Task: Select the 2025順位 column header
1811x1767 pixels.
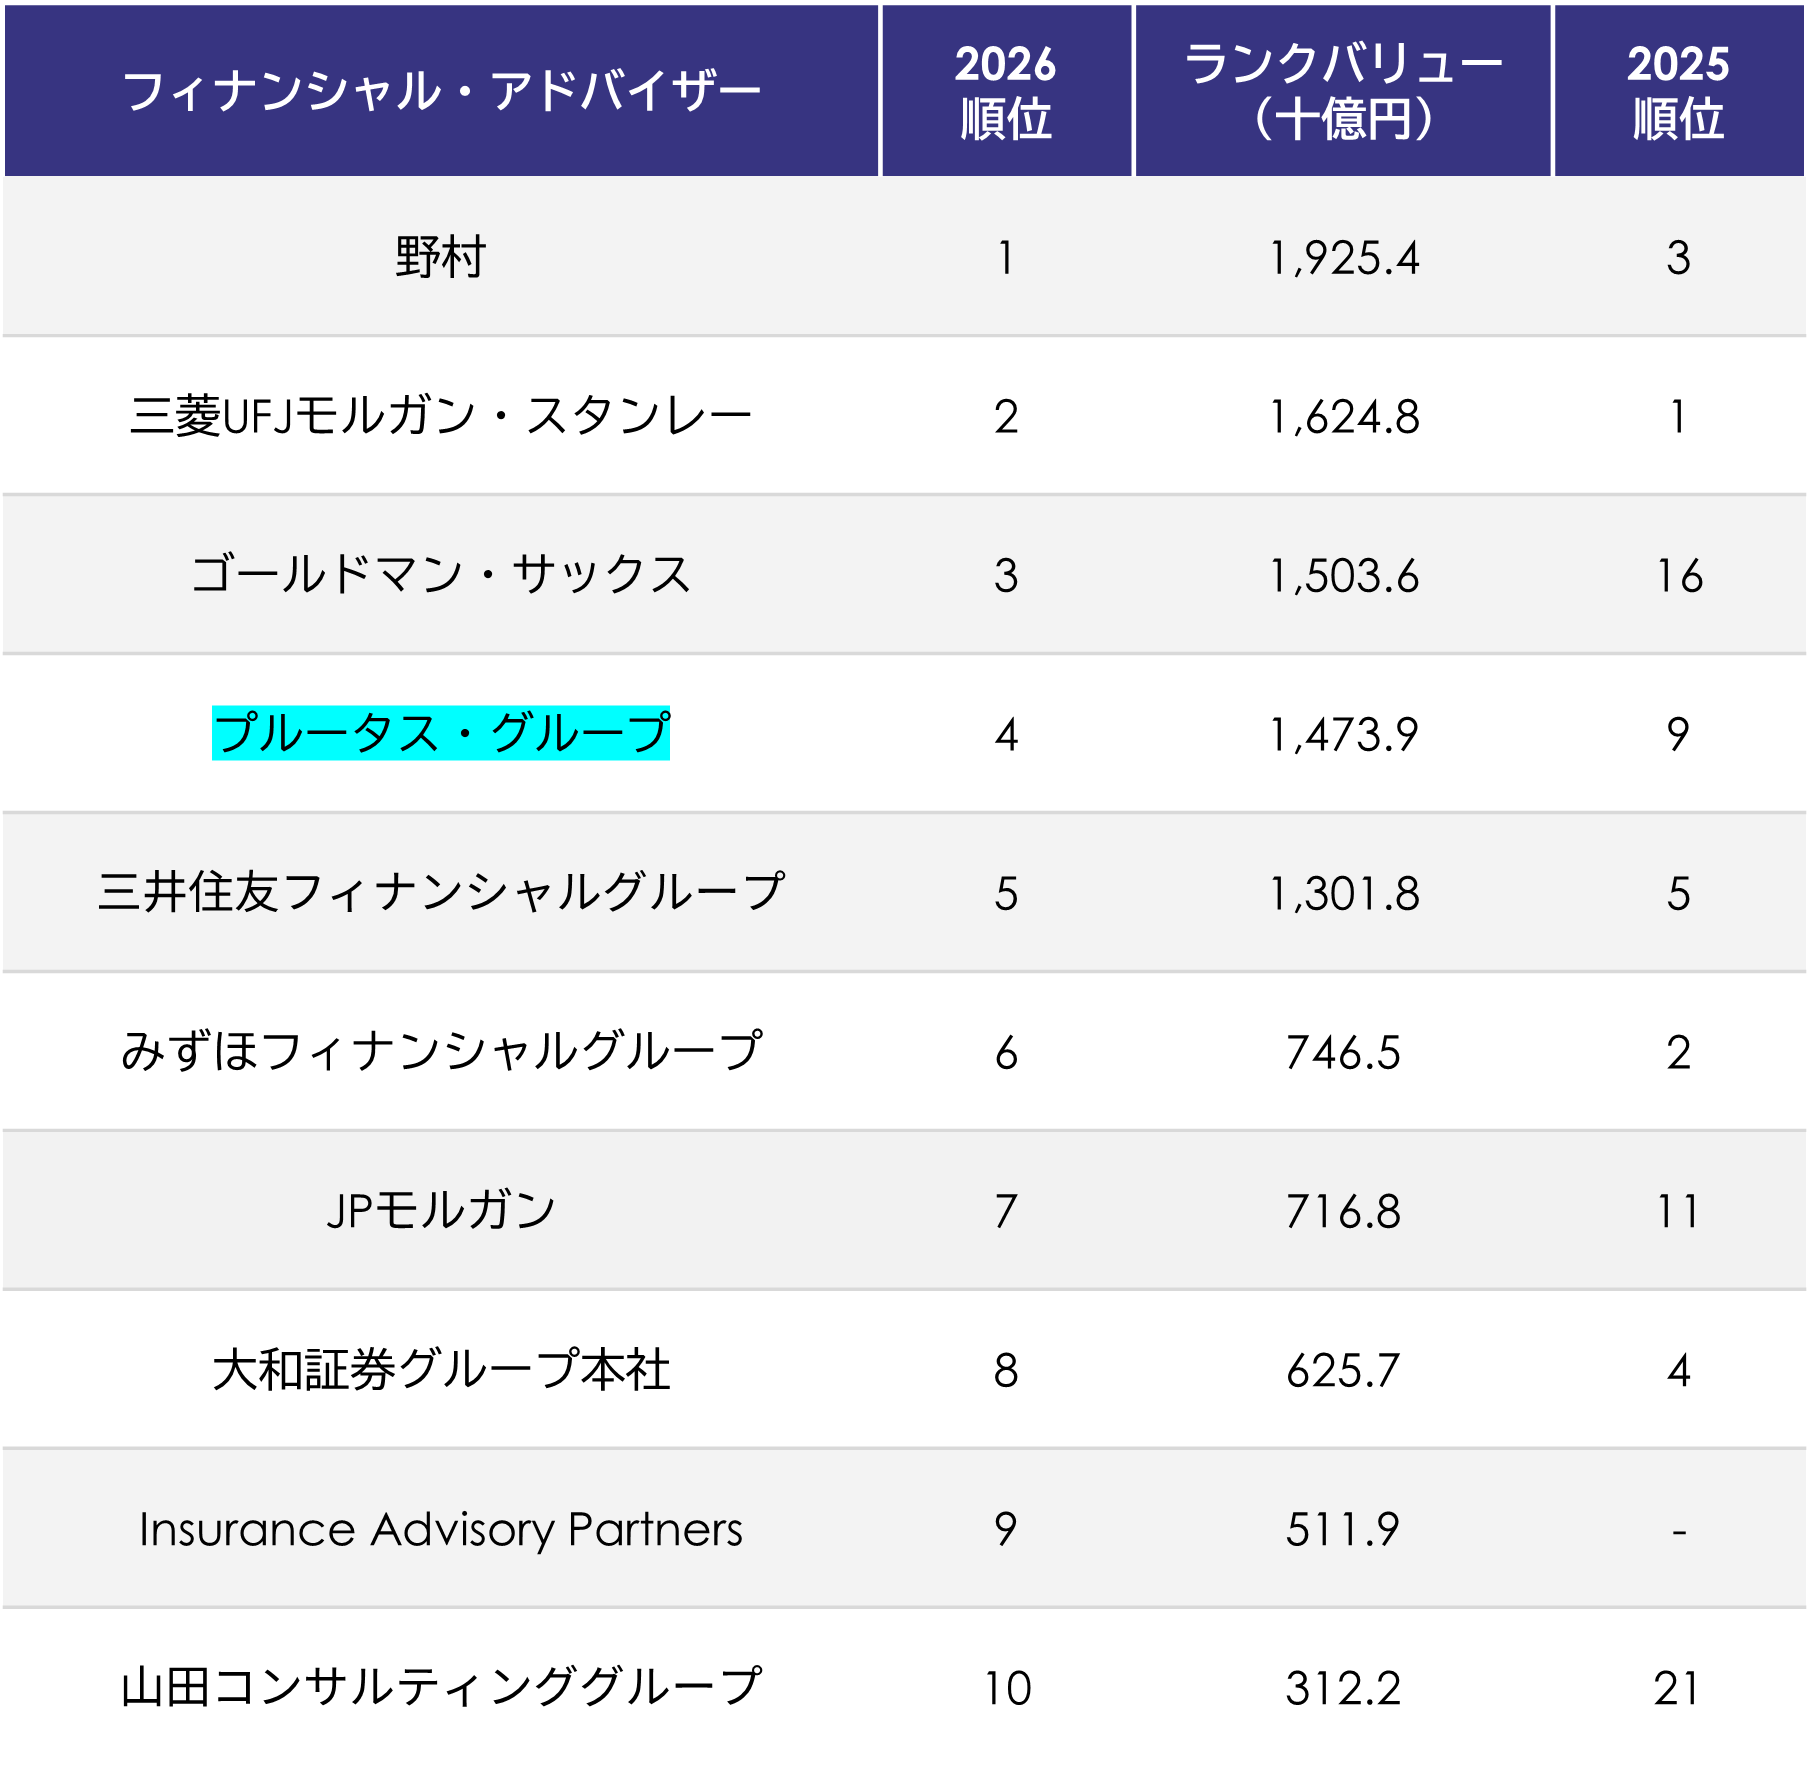Action: click(1678, 91)
